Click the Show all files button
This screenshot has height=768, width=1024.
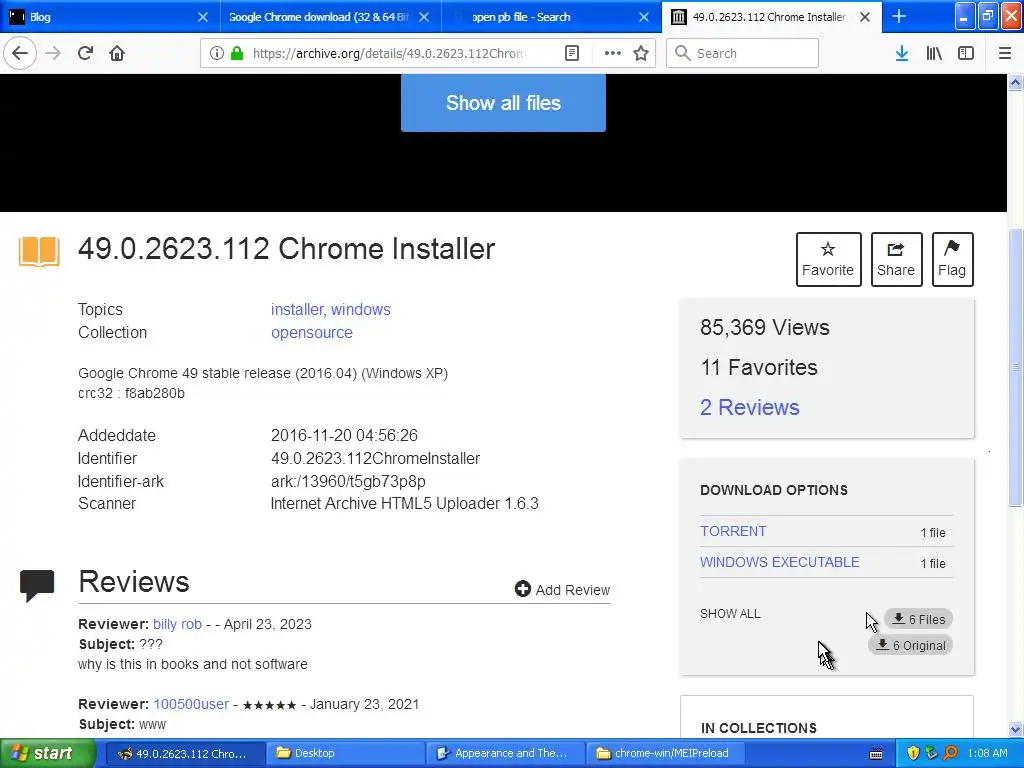(x=503, y=103)
